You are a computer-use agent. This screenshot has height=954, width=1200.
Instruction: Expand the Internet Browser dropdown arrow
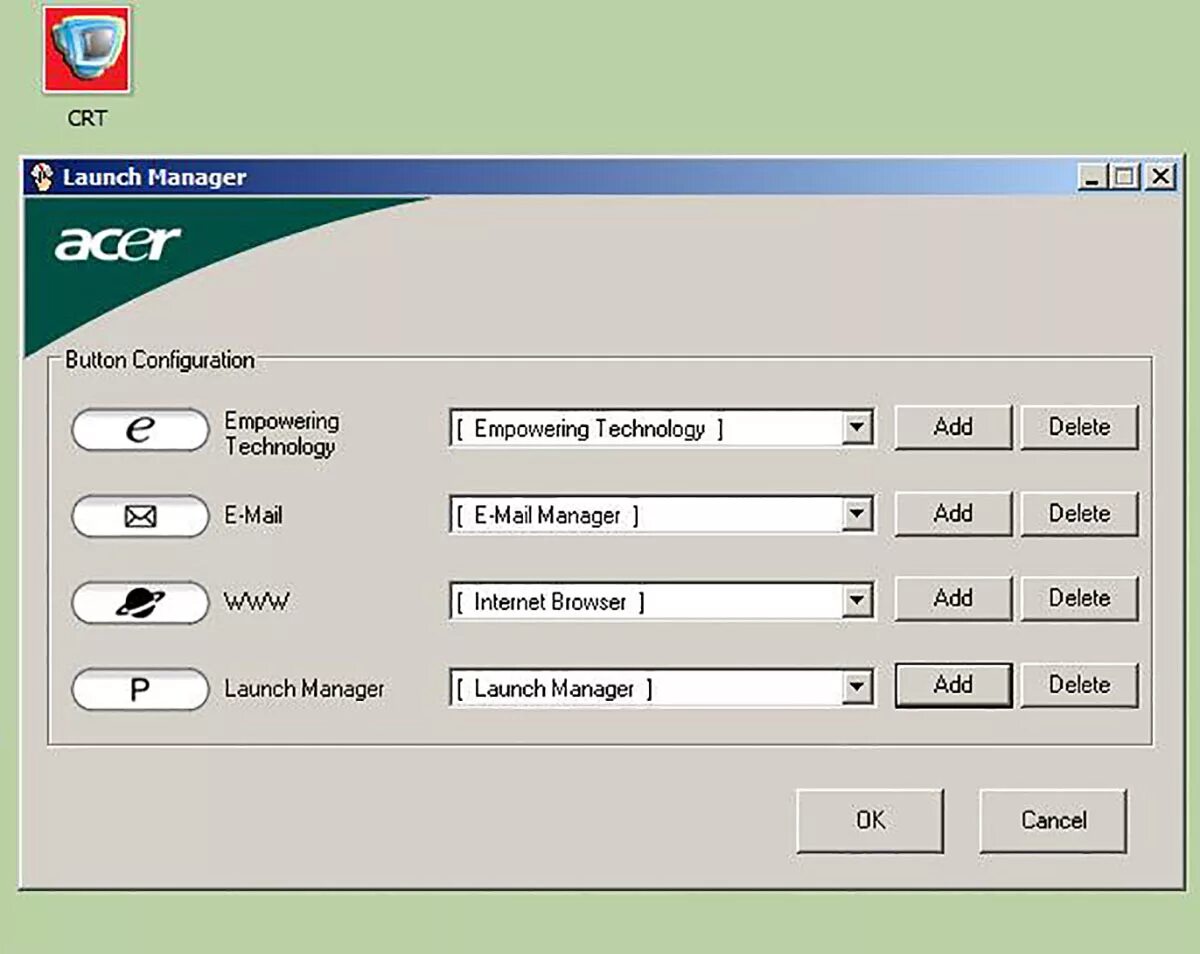(x=856, y=602)
